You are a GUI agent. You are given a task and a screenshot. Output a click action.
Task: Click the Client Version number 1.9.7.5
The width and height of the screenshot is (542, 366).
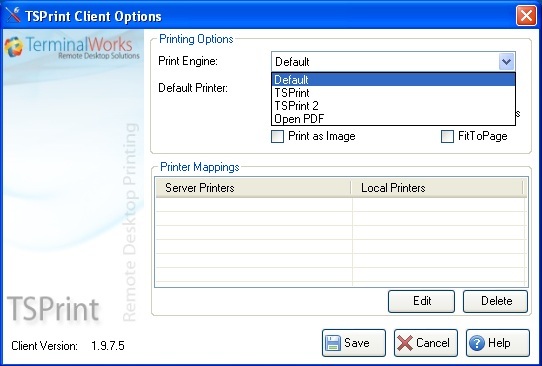(x=108, y=346)
